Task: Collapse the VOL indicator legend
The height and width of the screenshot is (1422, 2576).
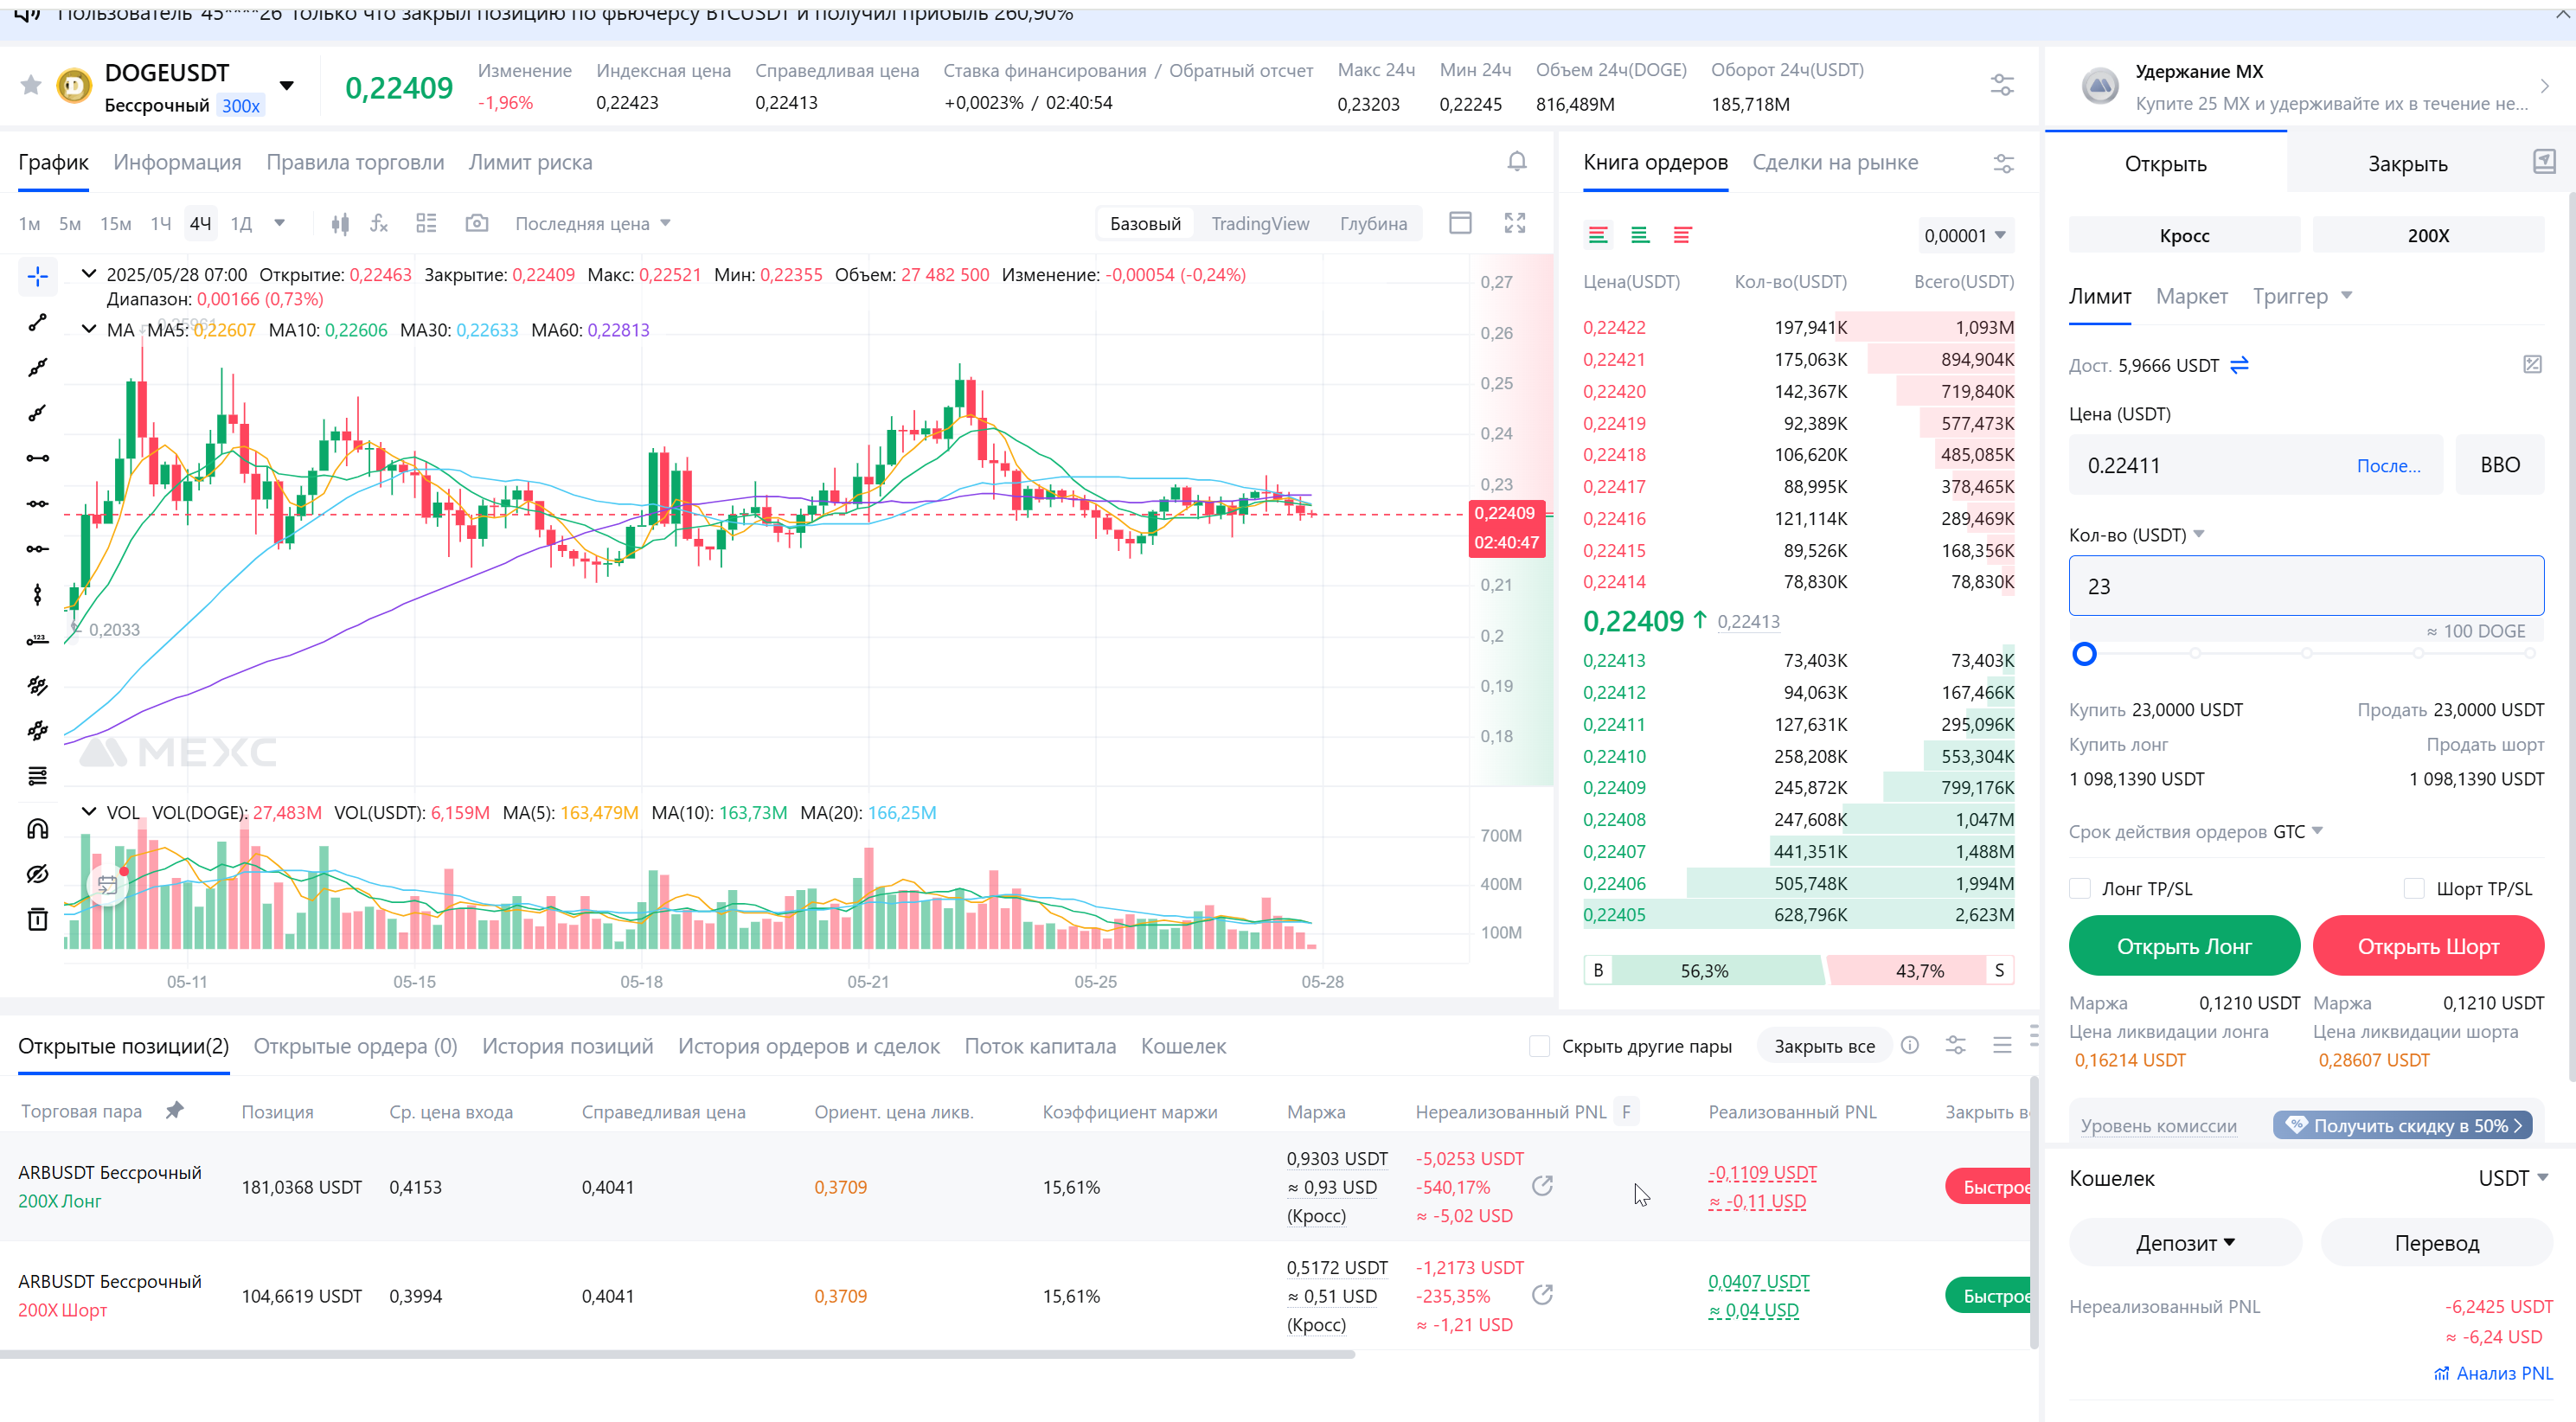Action: [89, 812]
